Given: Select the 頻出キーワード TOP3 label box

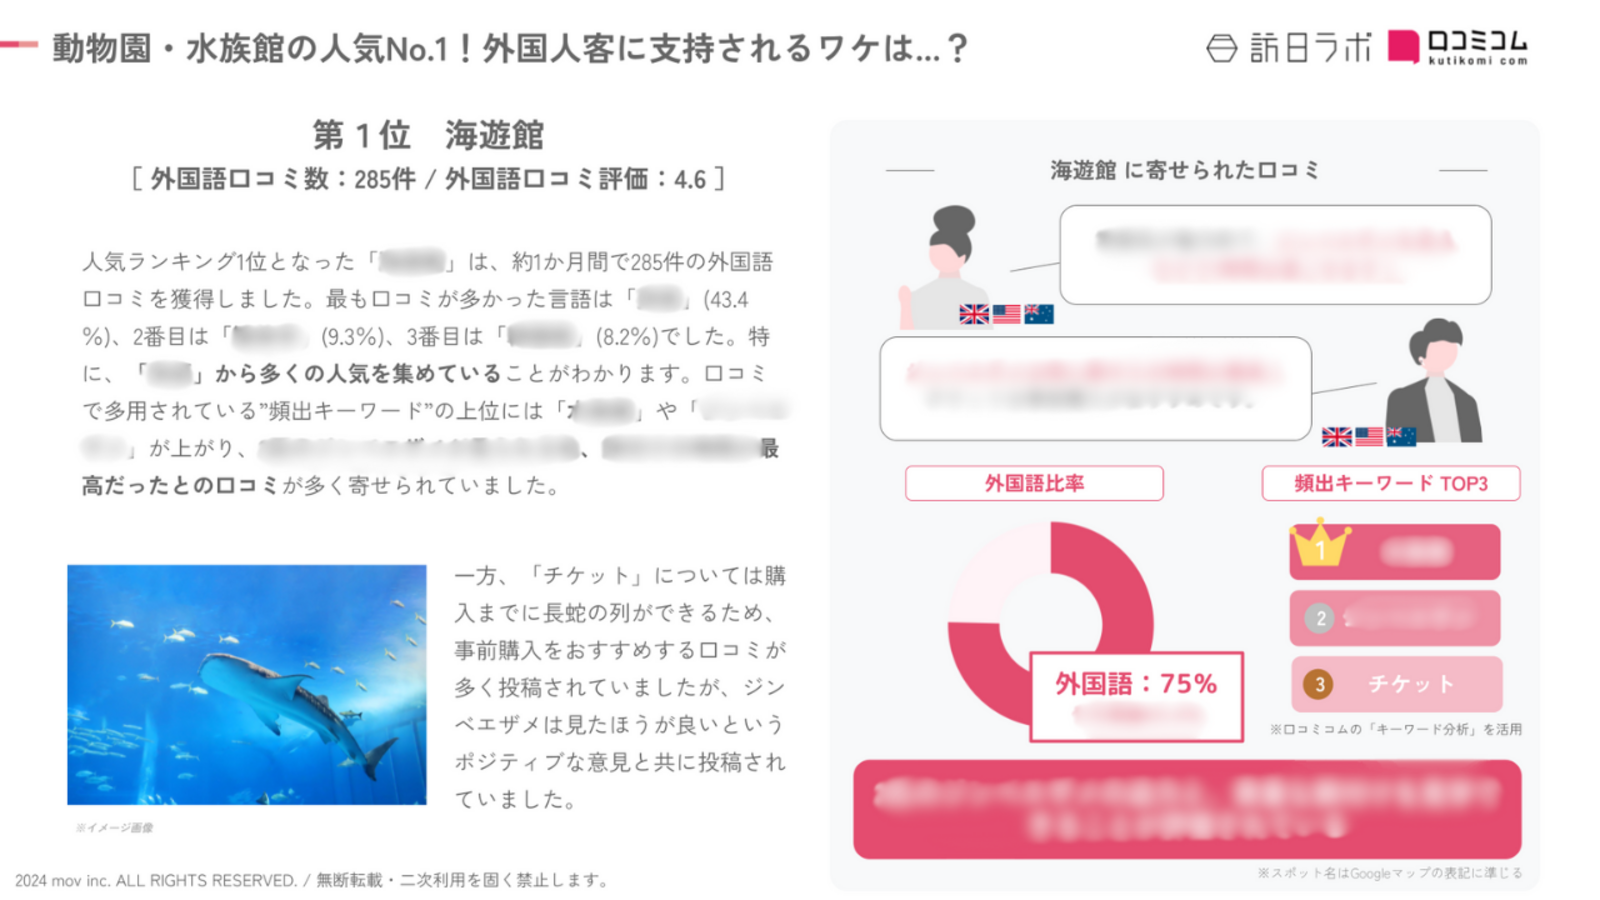Looking at the screenshot, I should pyautogui.click(x=1391, y=483).
